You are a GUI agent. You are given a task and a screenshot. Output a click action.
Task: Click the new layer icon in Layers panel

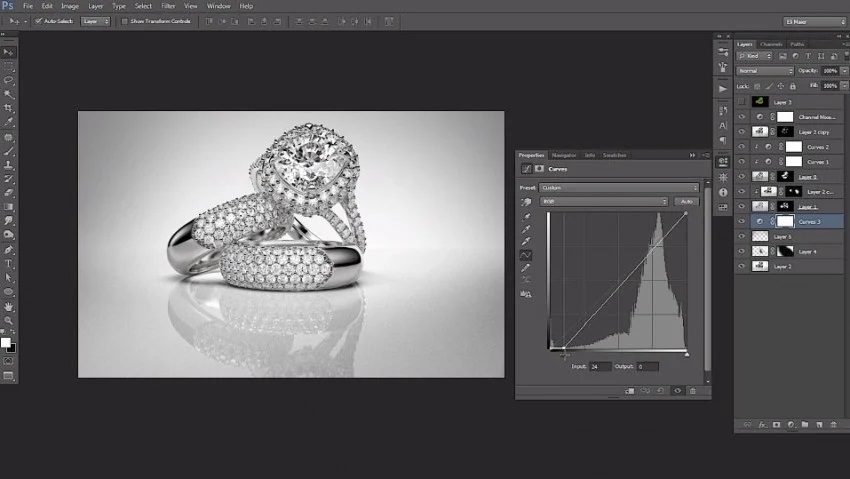coord(819,425)
